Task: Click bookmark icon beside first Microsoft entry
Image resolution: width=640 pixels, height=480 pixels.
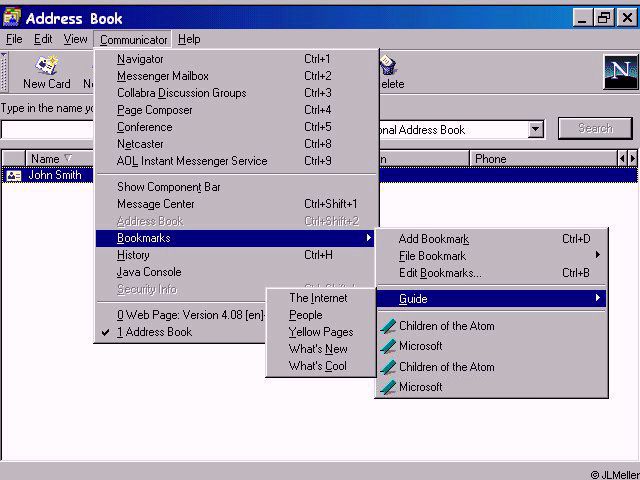Action: point(388,346)
